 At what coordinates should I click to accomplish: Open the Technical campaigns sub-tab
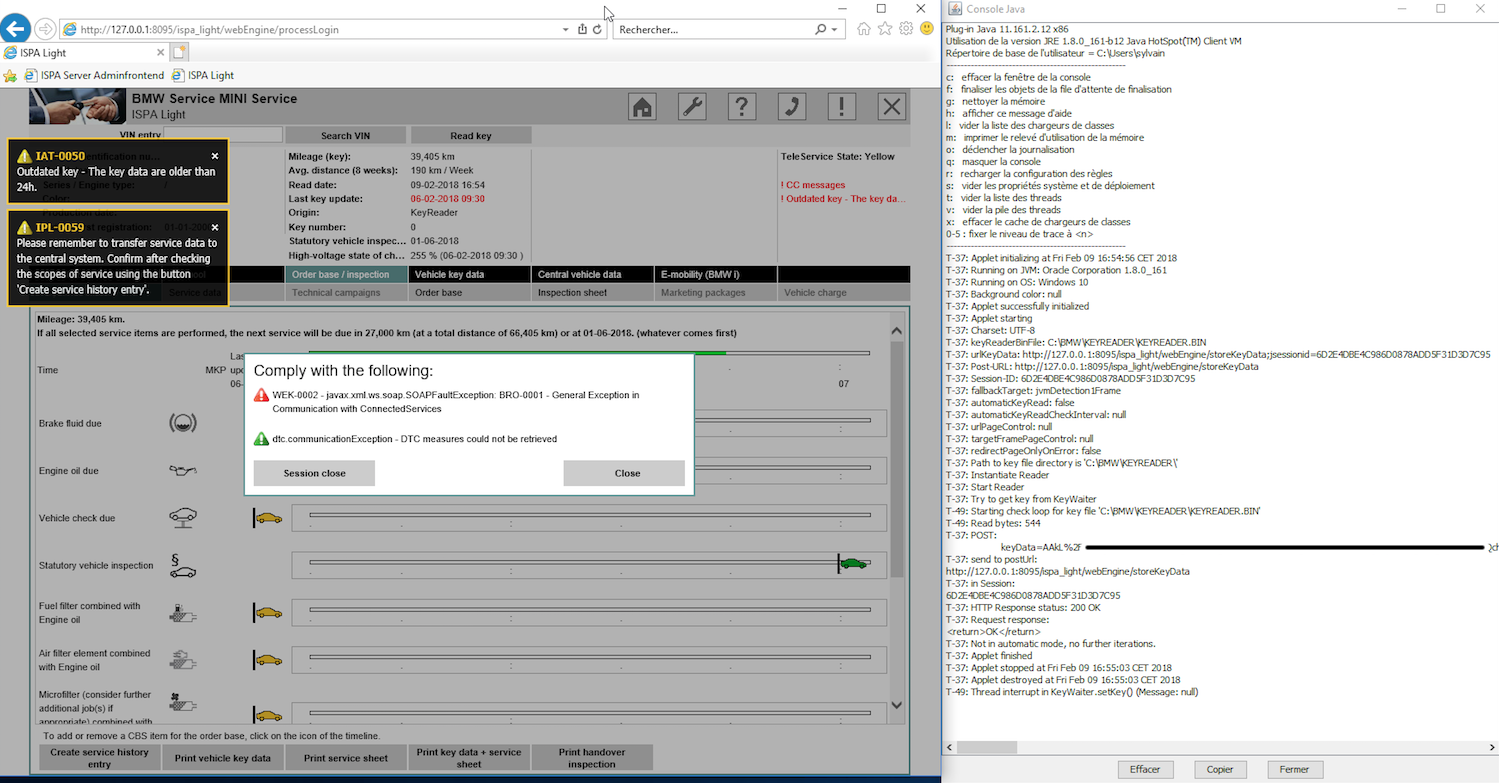click(x=346, y=293)
